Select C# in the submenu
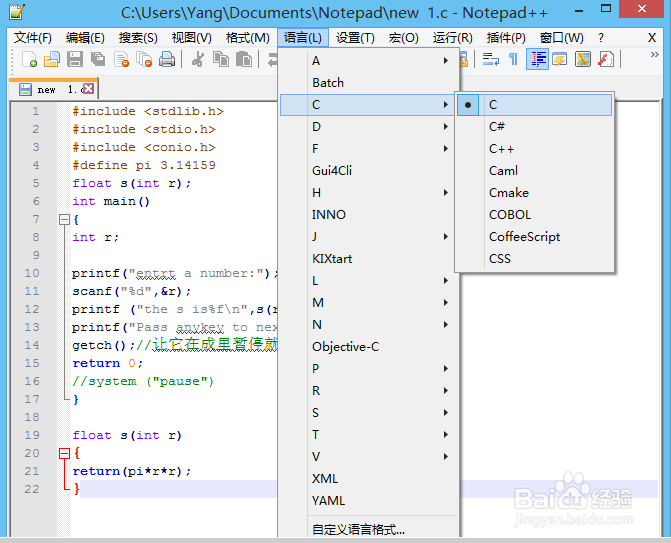Viewport: 671px width, 543px height. tap(534, 127)
